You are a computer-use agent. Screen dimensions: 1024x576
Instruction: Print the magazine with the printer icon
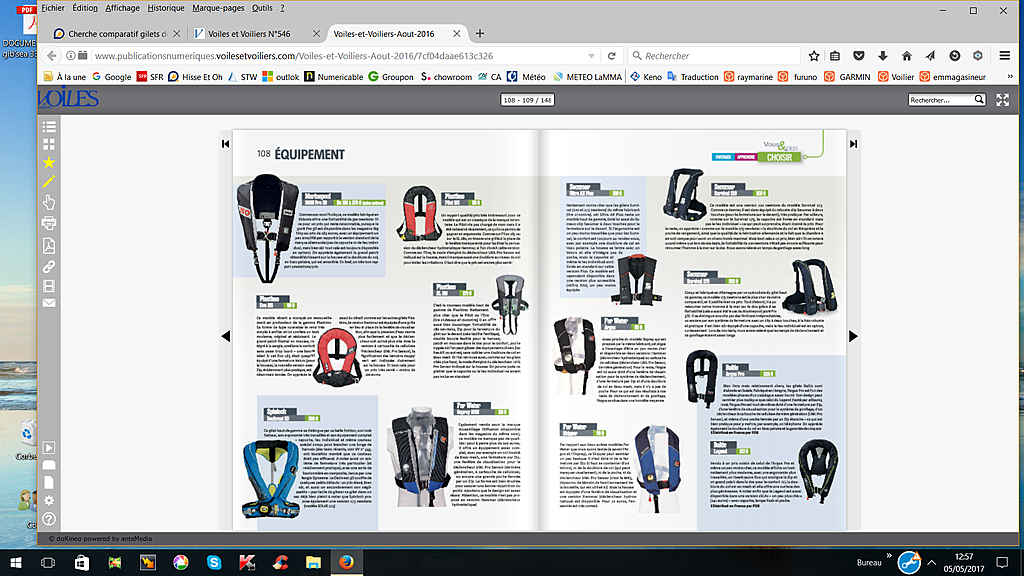pyautogui.click(x=49, y=223)
